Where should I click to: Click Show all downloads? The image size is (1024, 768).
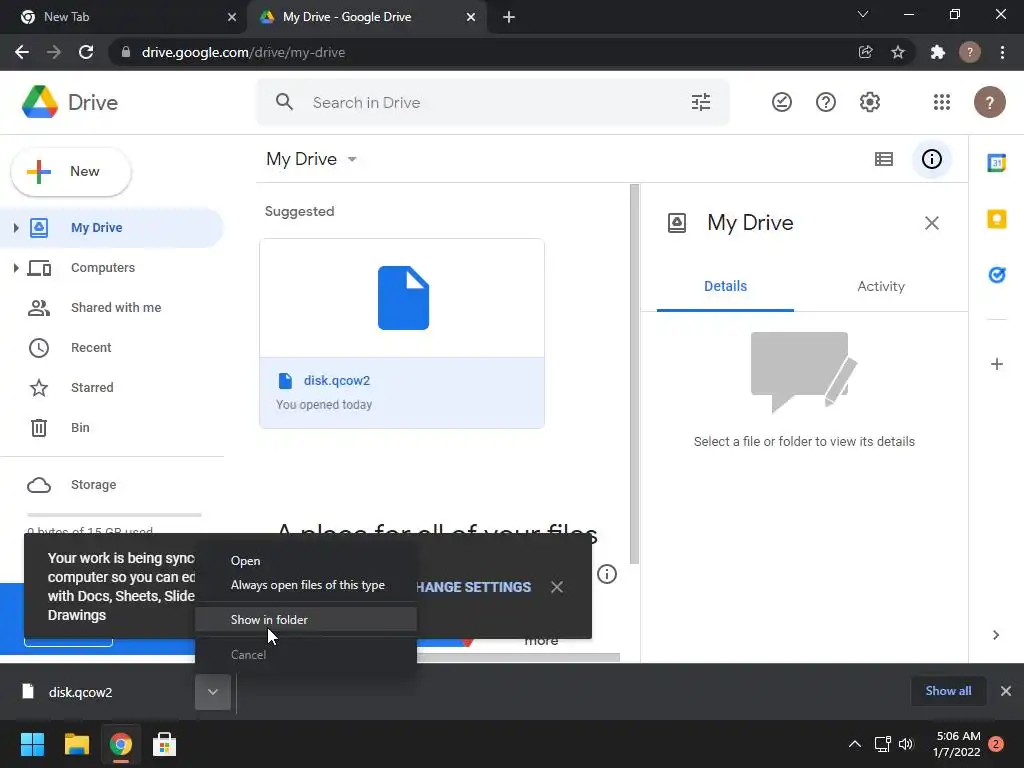point(948,691)
